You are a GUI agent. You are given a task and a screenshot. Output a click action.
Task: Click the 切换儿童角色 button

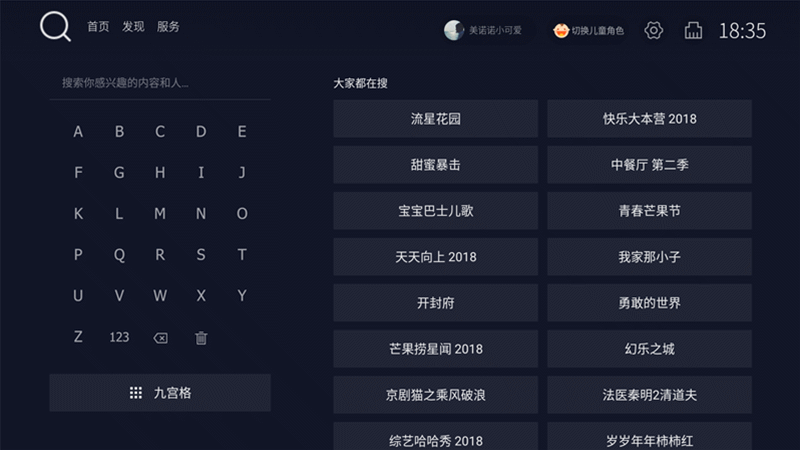[589, 31]
